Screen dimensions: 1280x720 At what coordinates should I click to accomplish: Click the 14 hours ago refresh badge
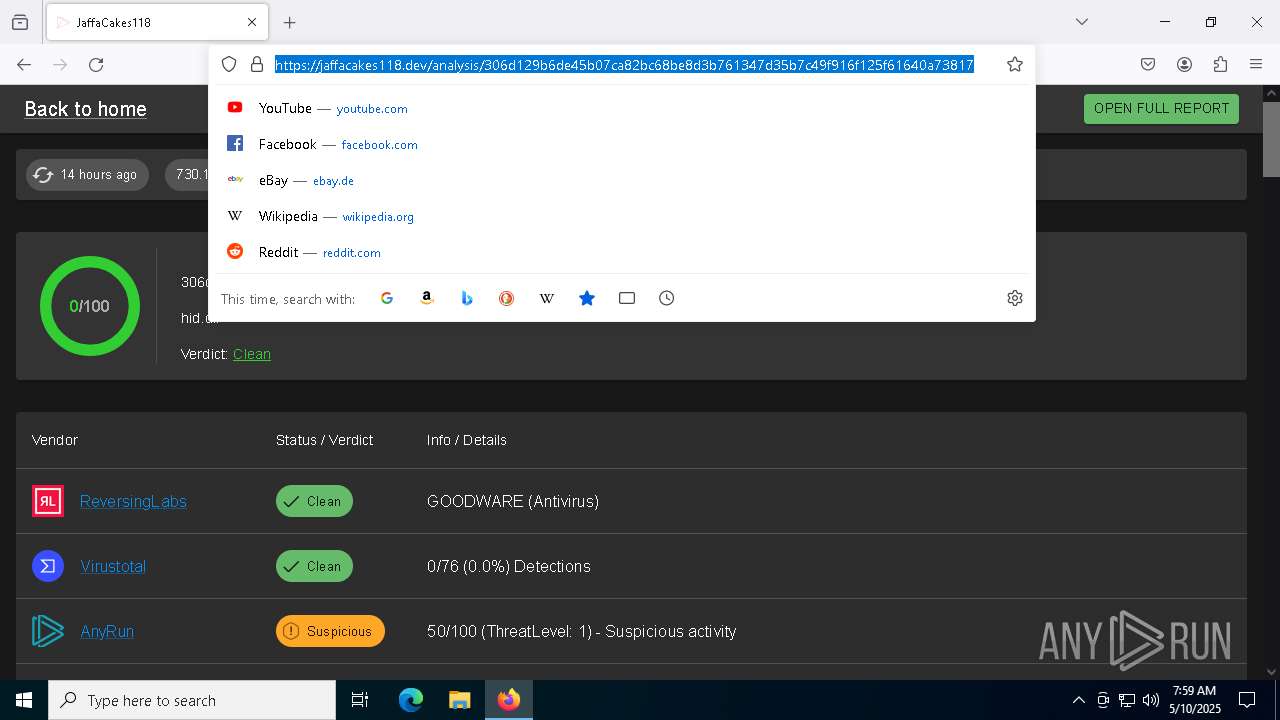[88, 175]
